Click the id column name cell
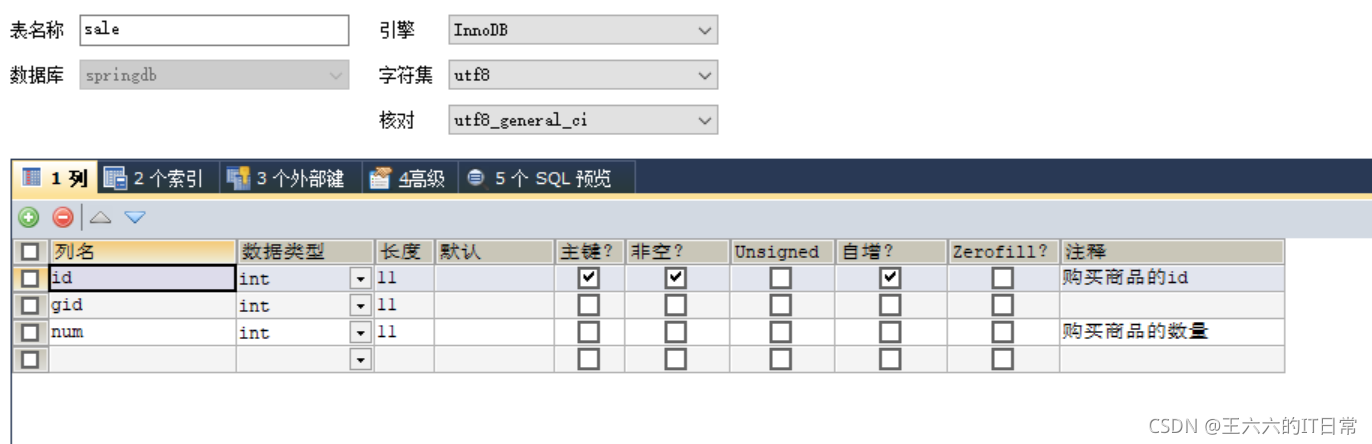 [142, 278]
